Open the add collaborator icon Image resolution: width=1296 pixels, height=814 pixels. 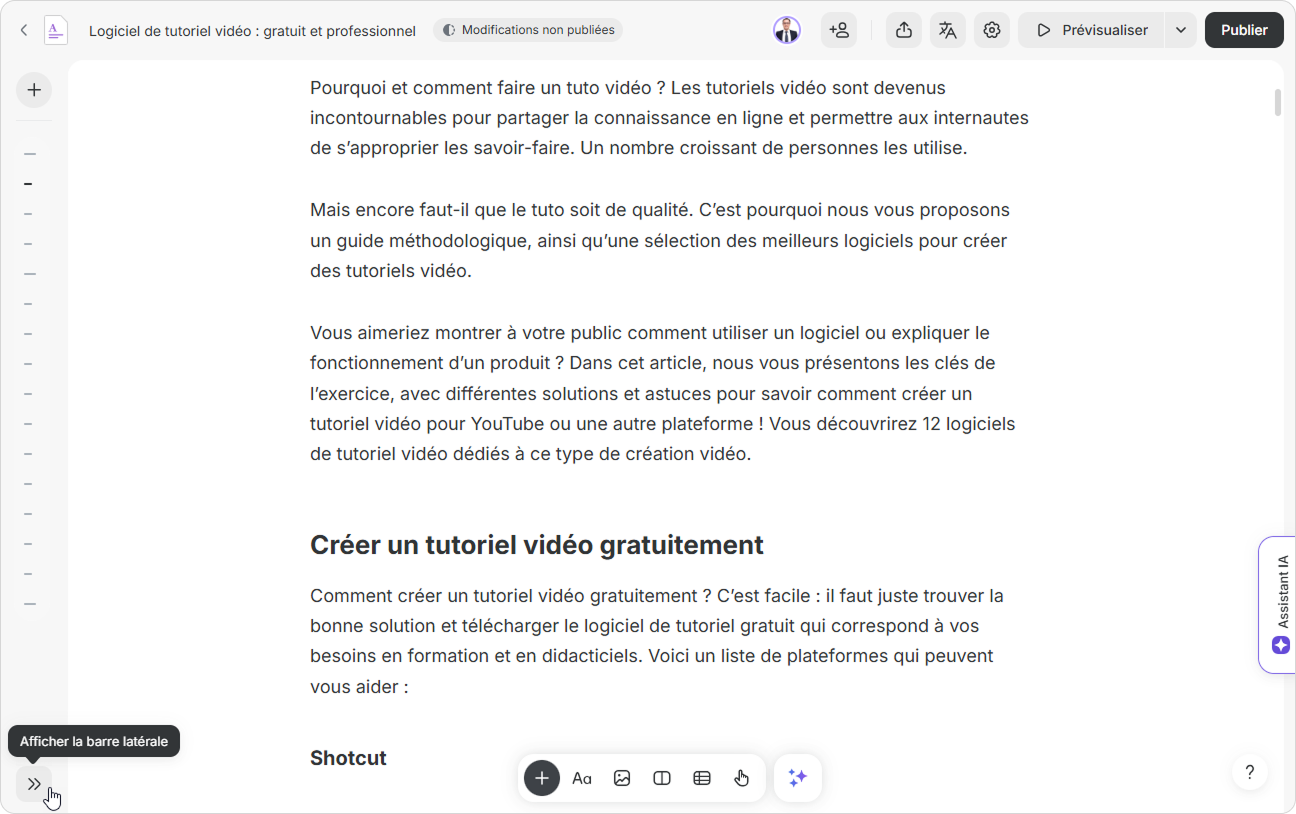point(839,30)
